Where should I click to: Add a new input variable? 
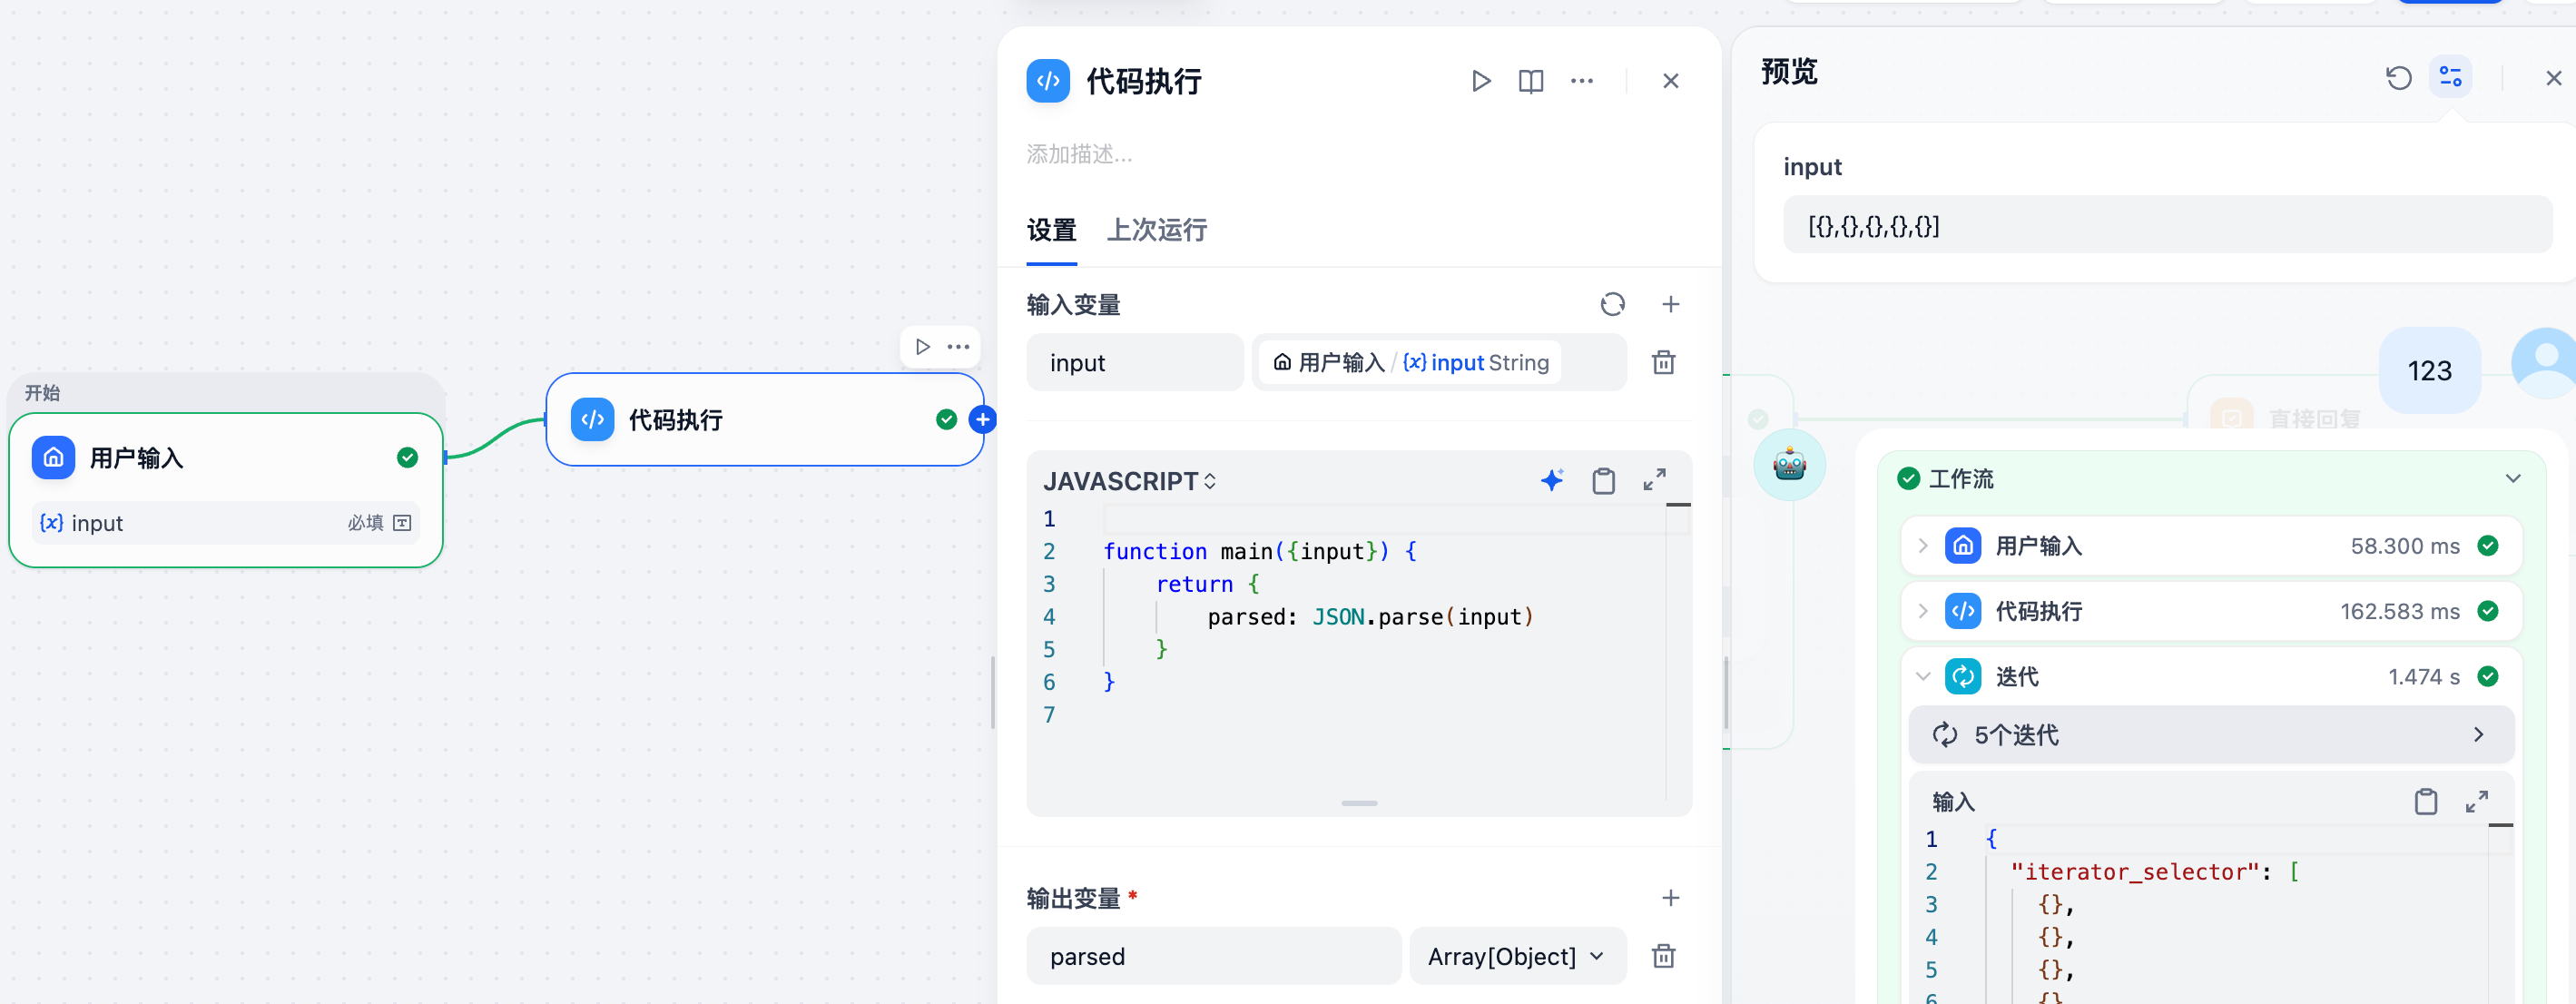tap(1670, 304)
